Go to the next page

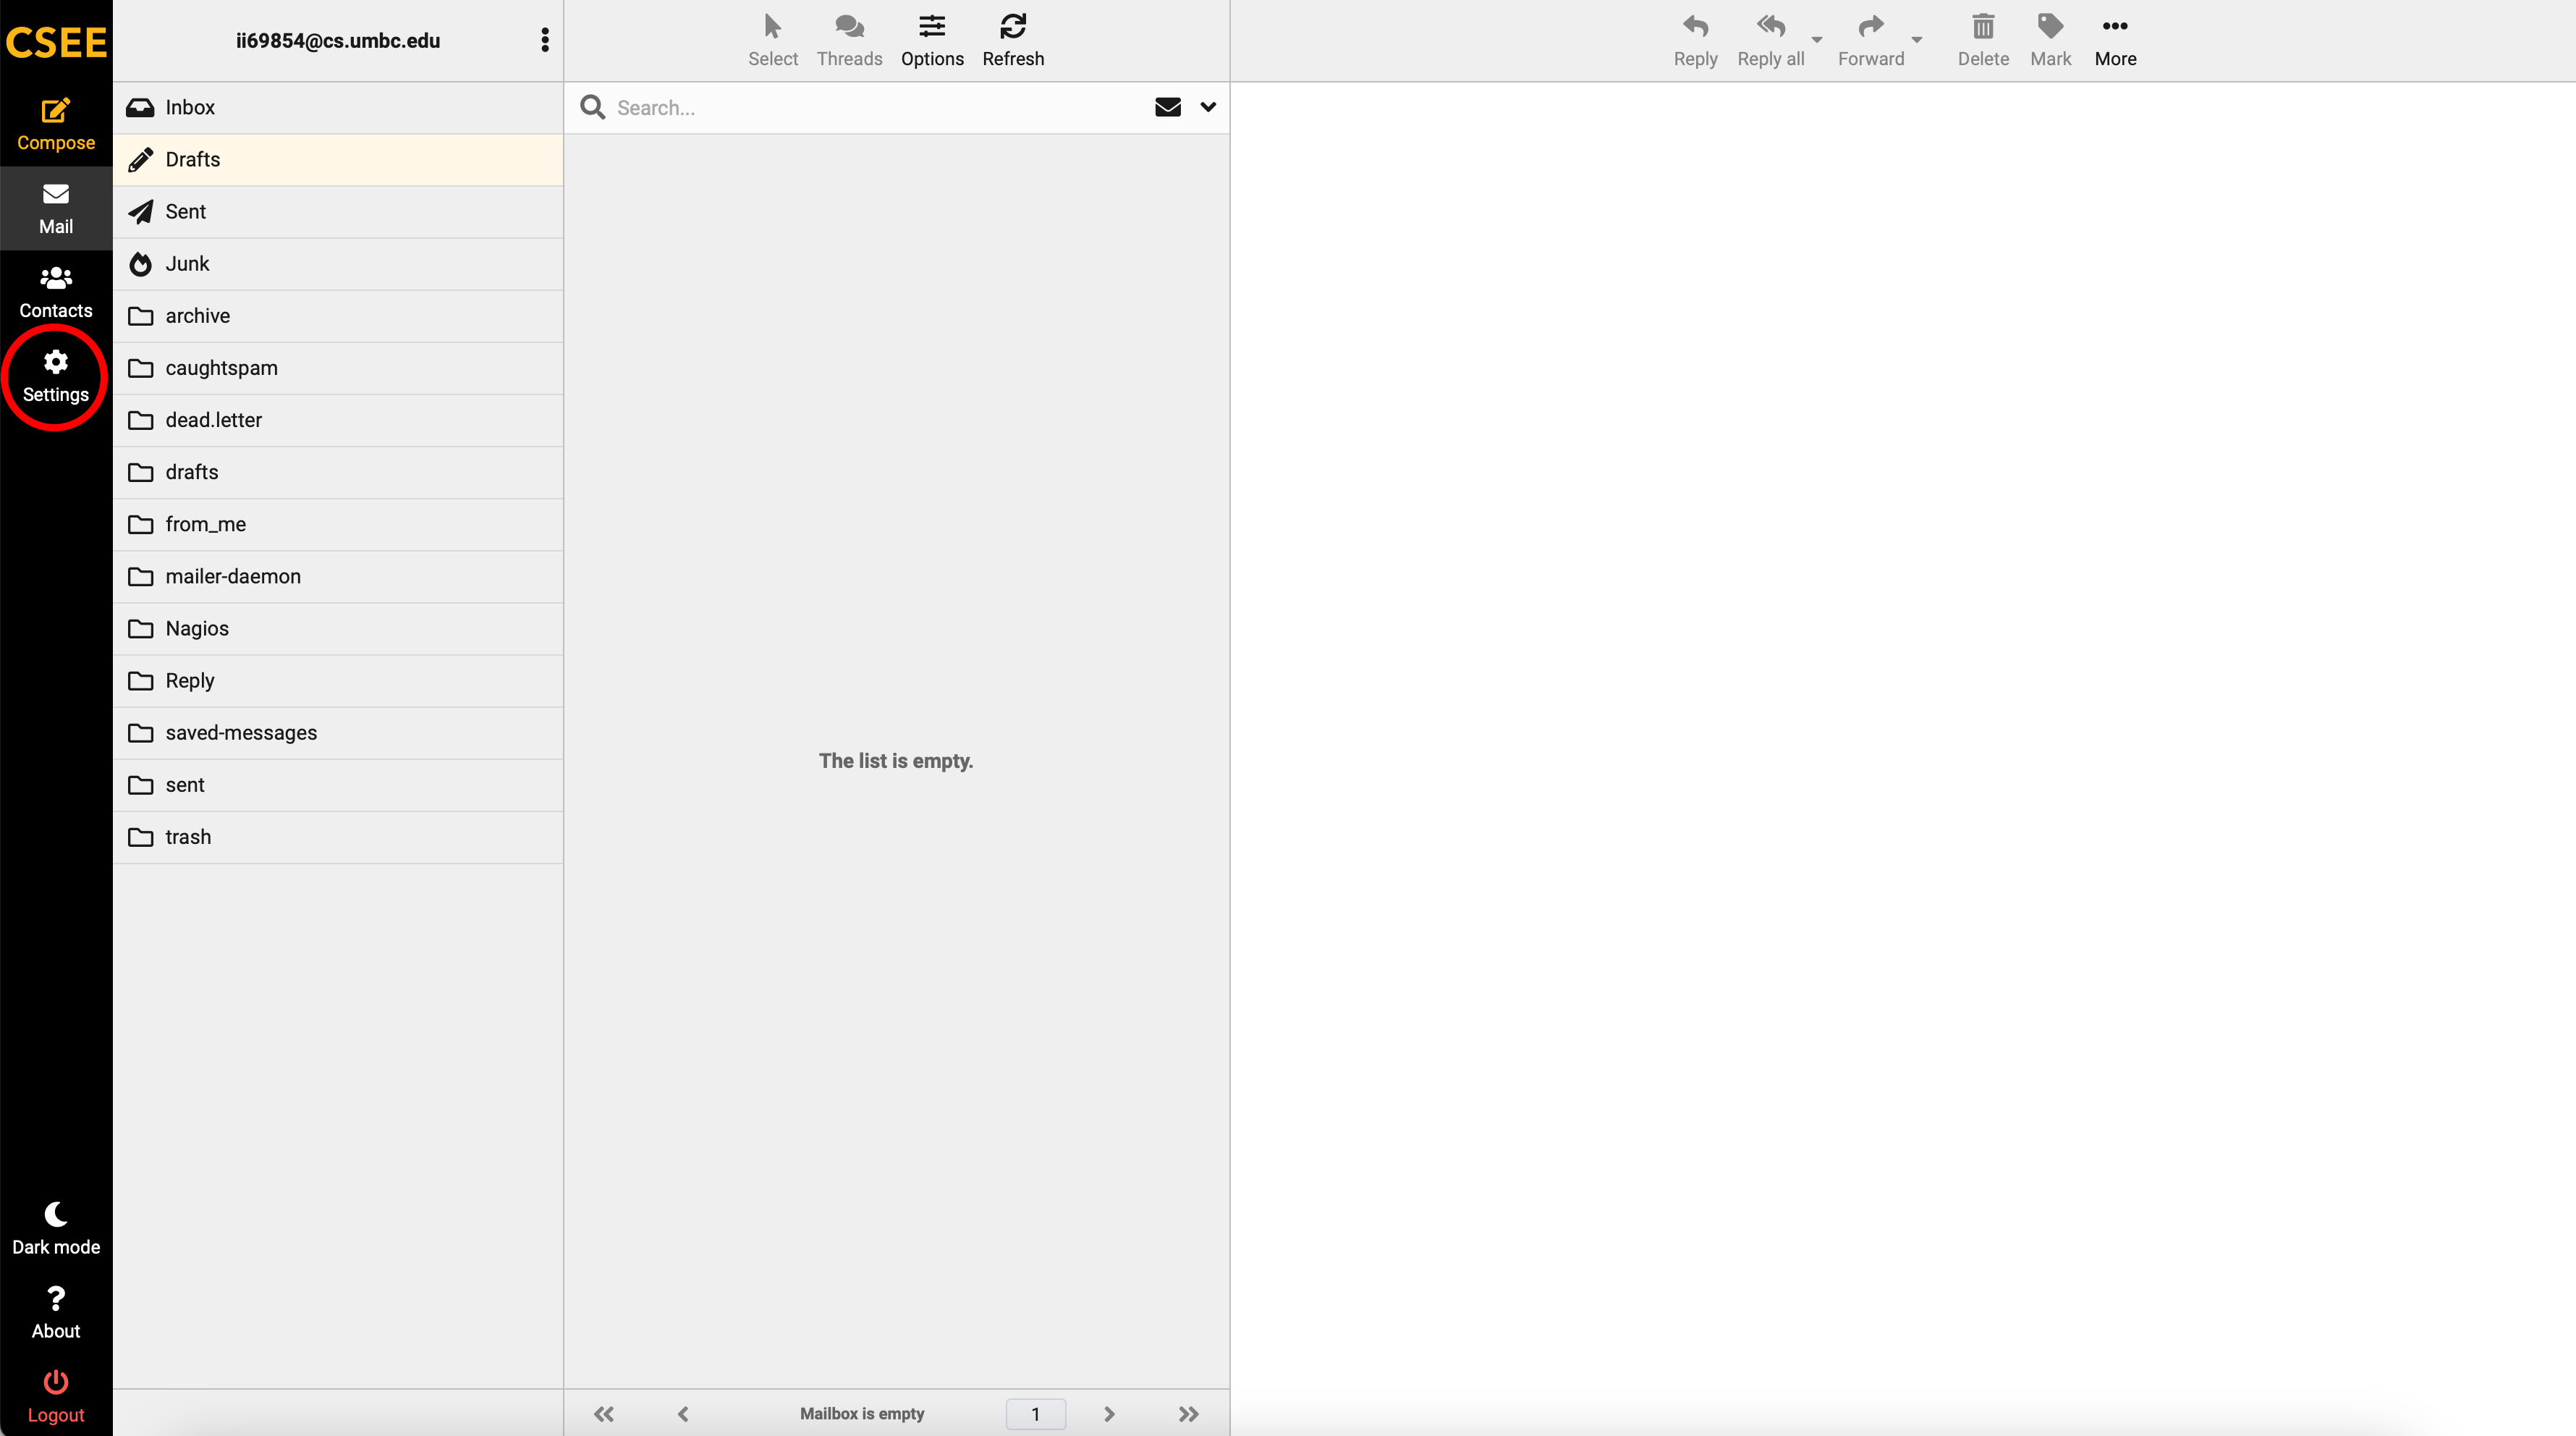tap(1109, 1414)
